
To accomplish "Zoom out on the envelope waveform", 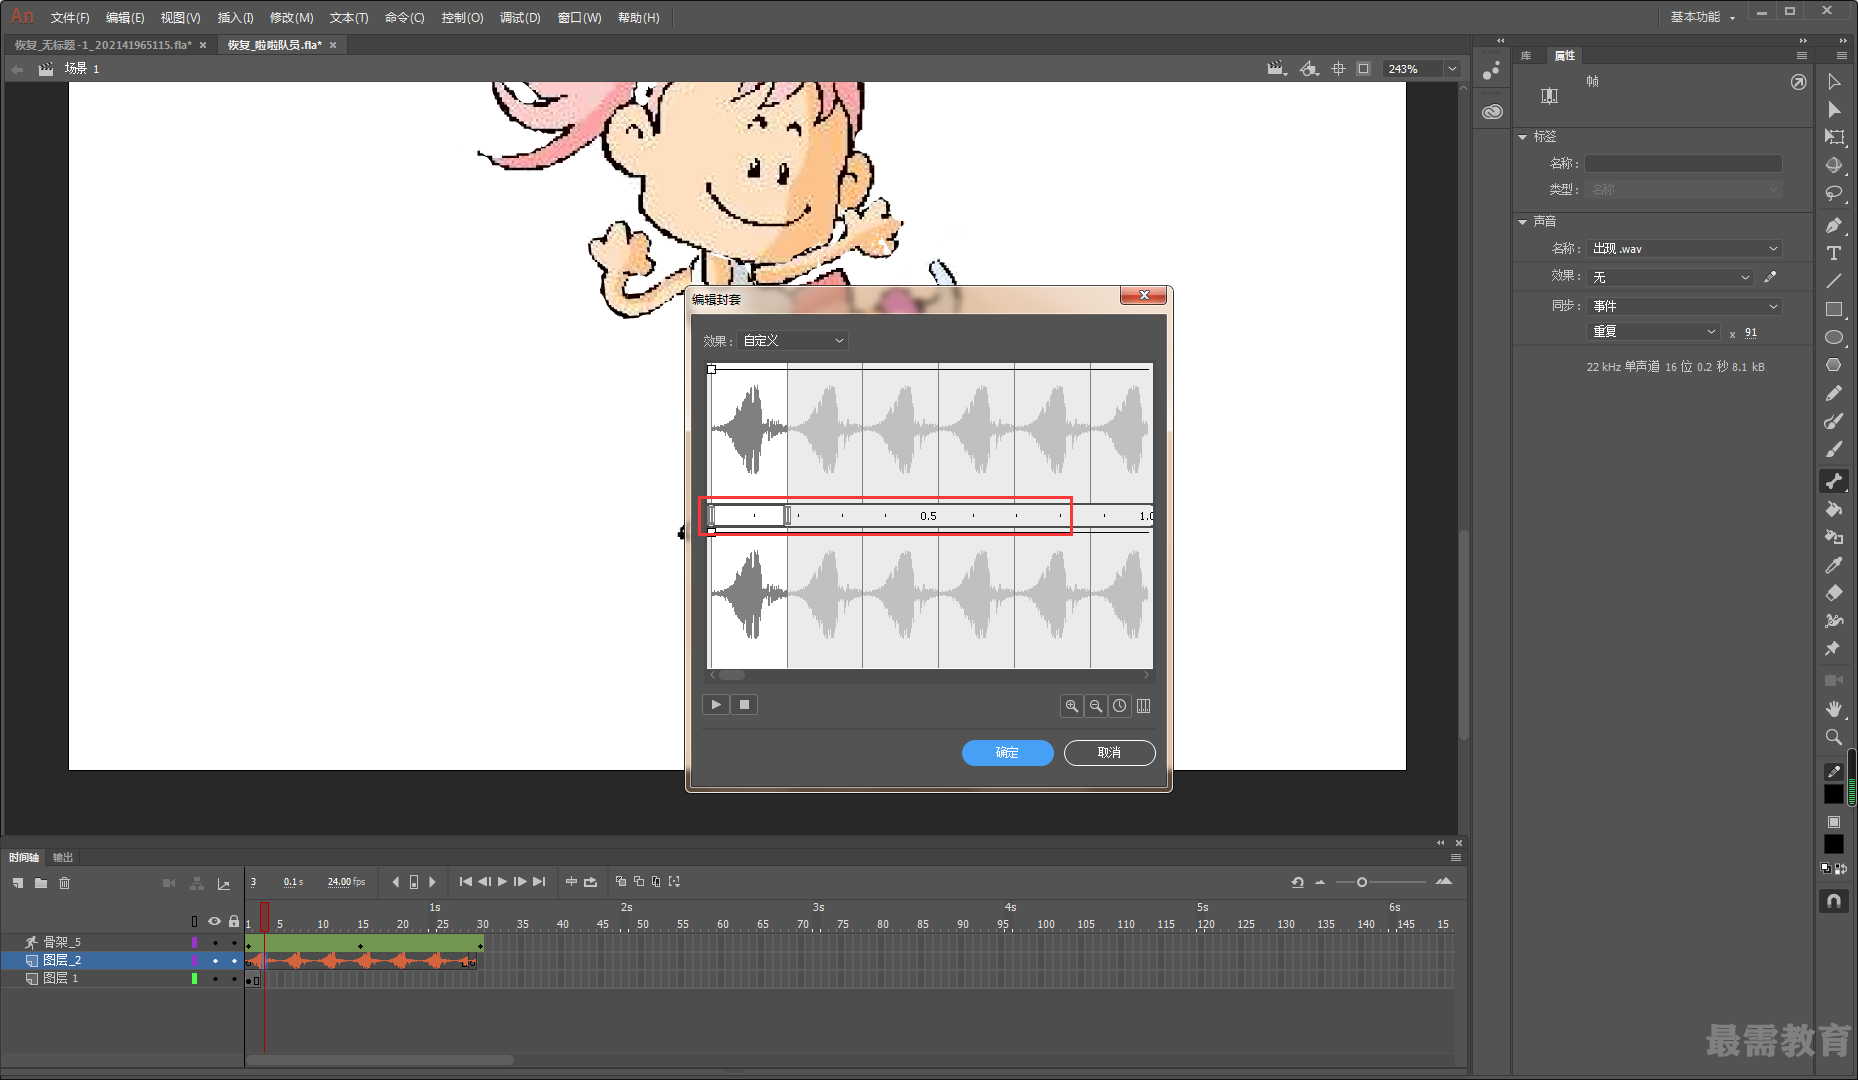I will 1096,706.
